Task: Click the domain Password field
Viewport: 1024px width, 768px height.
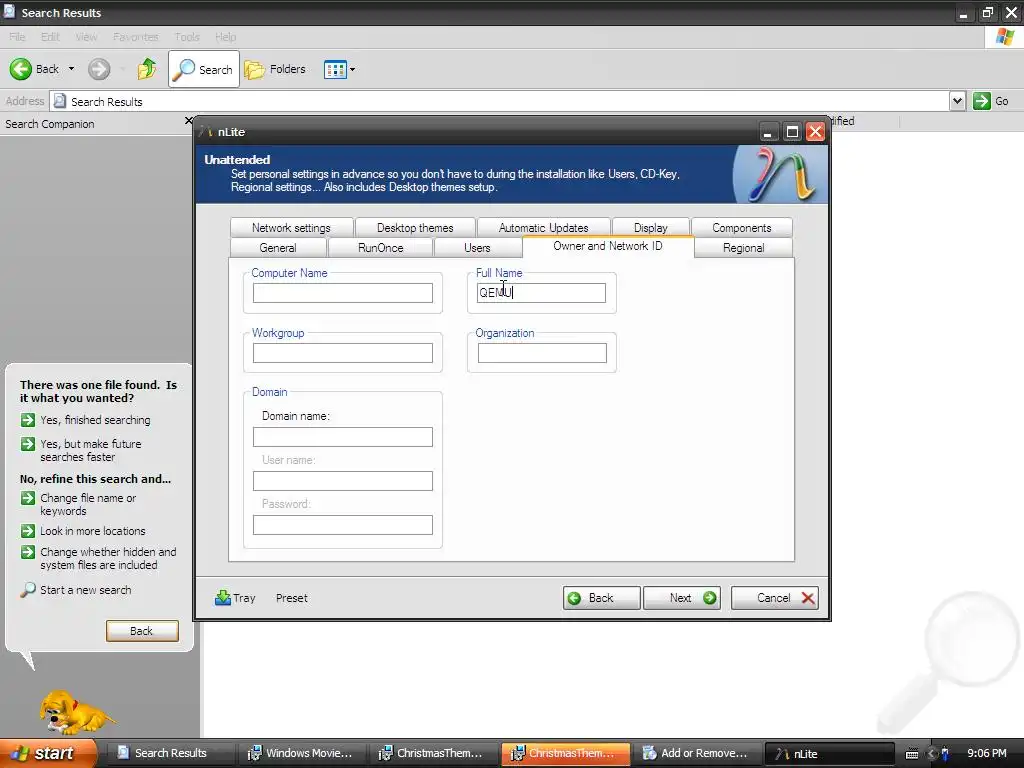Action: point(343,525)
